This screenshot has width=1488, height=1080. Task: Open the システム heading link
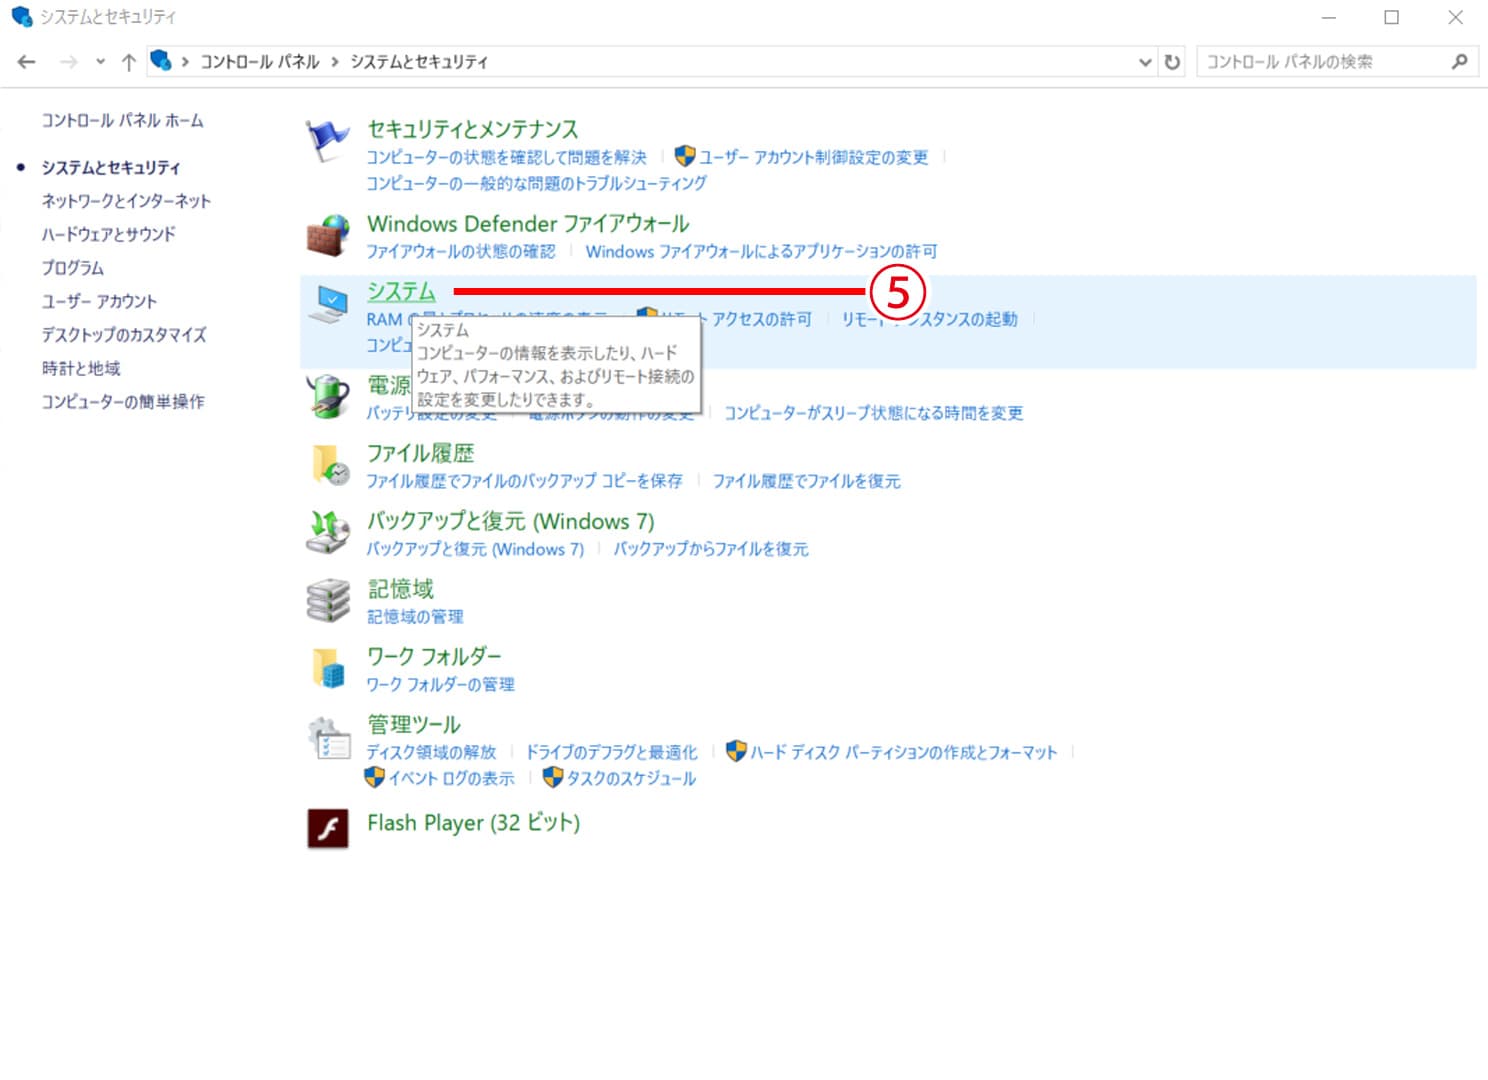click(401, 291)
